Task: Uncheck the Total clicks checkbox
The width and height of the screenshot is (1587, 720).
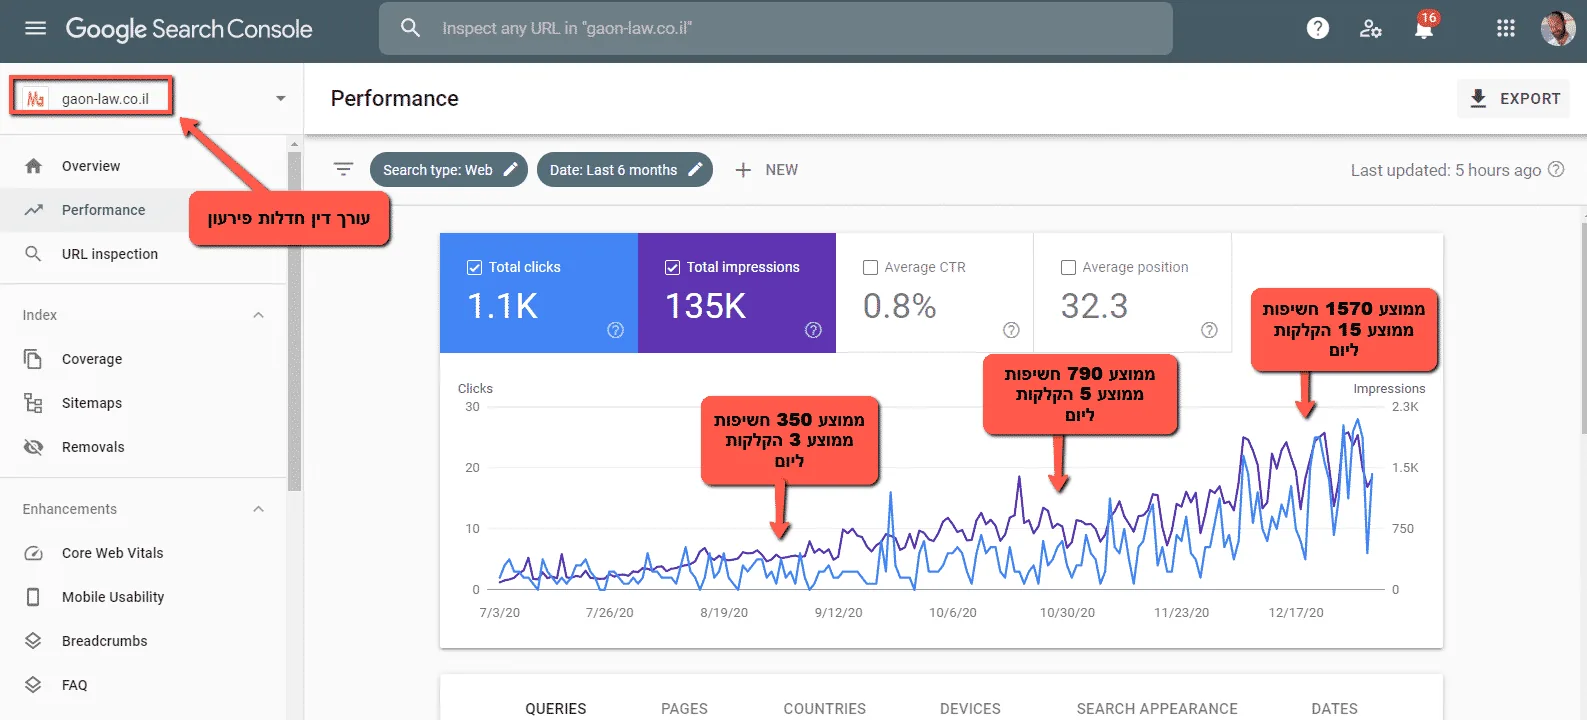Action: pyautogui.click(x=474, y=267)
